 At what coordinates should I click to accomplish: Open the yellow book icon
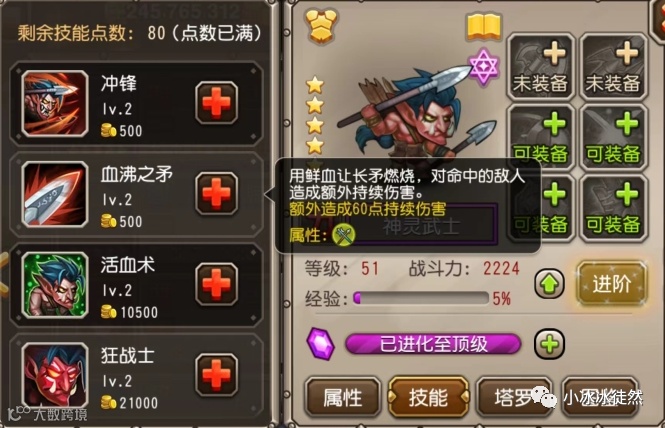tap(484, 27)
